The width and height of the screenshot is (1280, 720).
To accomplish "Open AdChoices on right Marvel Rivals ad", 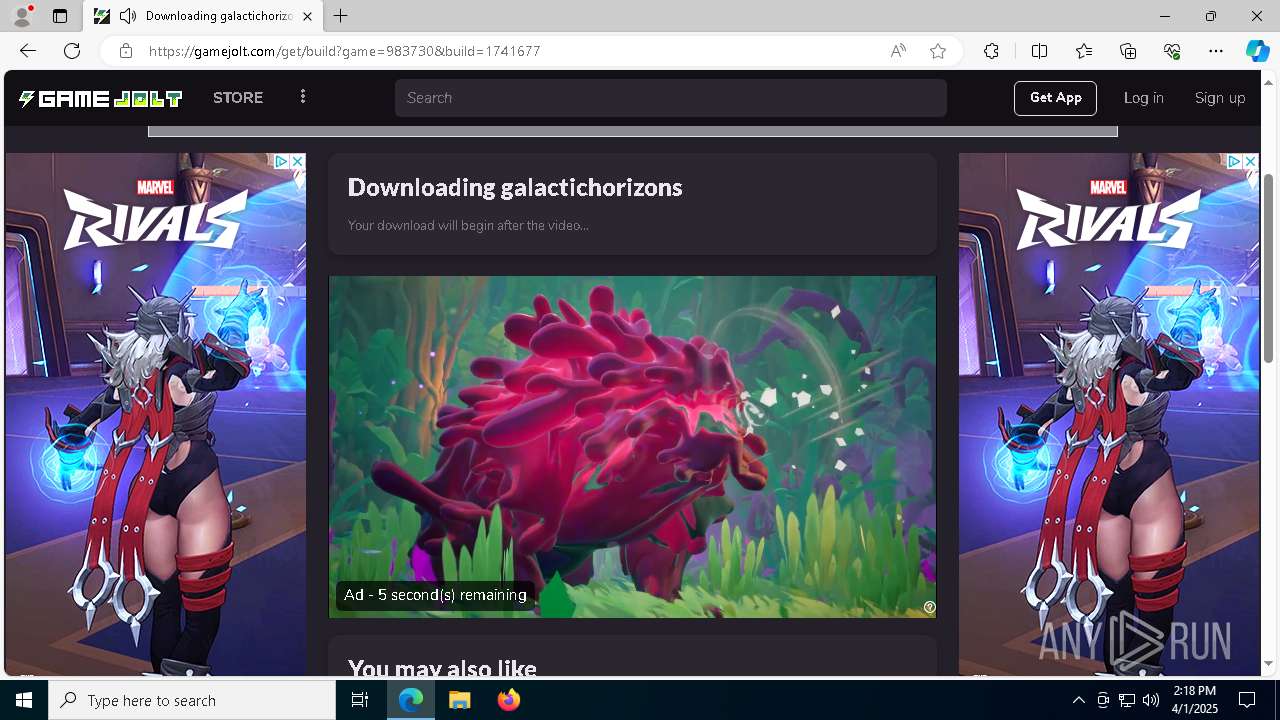I will (x=1235, y=161).
